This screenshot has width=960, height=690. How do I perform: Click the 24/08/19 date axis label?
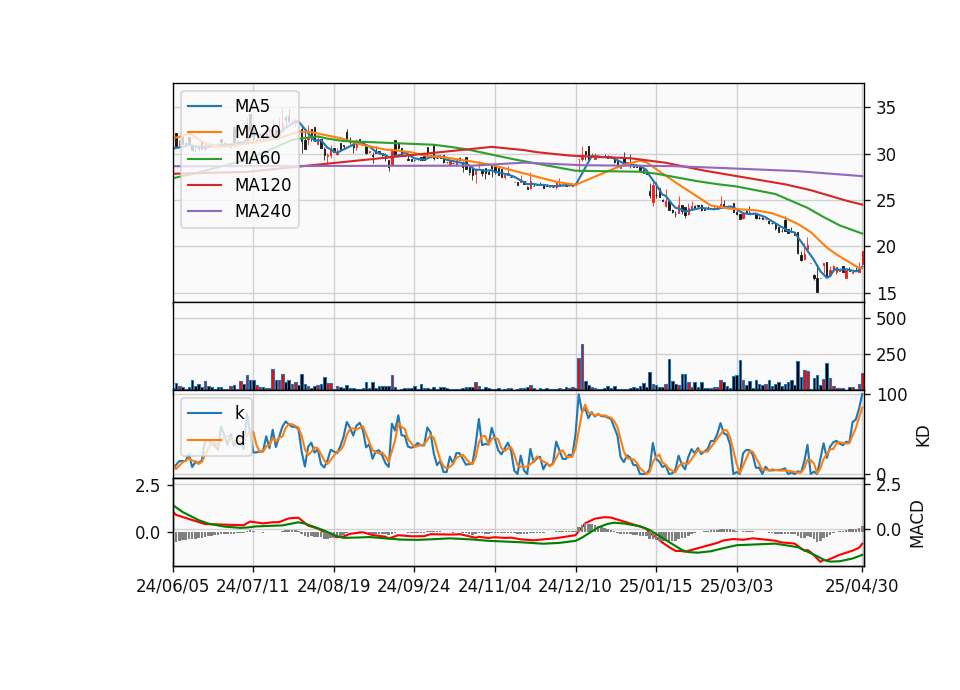[x=334, y=586]
